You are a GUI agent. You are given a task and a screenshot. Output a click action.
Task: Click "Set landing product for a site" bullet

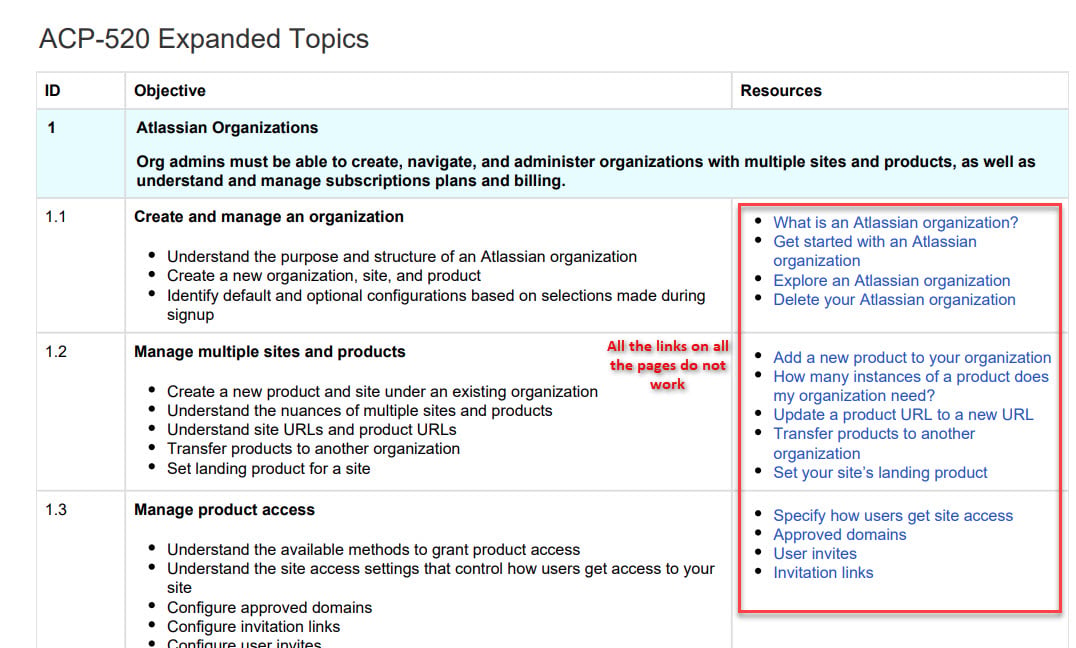(x=268, y=469)
